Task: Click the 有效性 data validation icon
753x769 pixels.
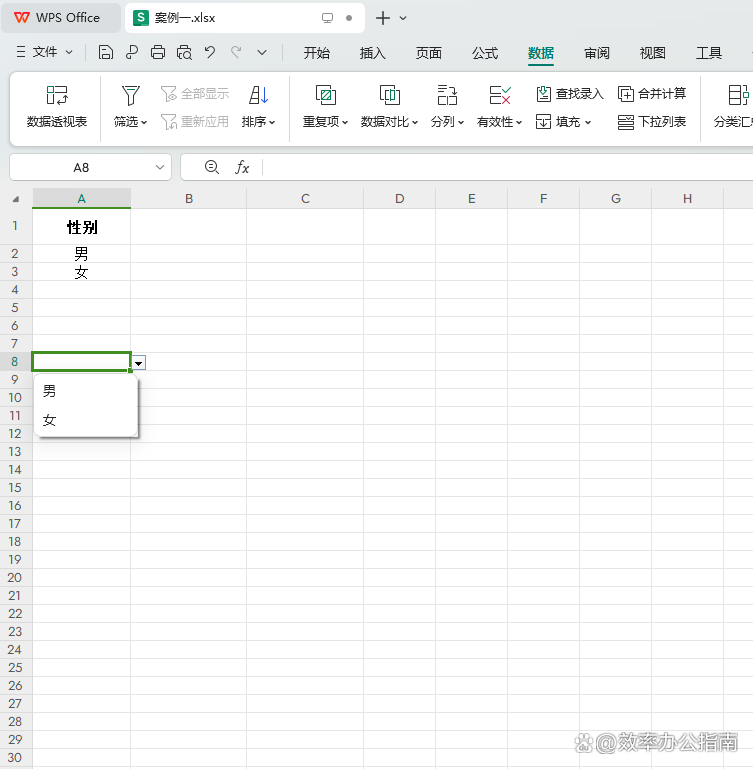Action: [500, 95]
